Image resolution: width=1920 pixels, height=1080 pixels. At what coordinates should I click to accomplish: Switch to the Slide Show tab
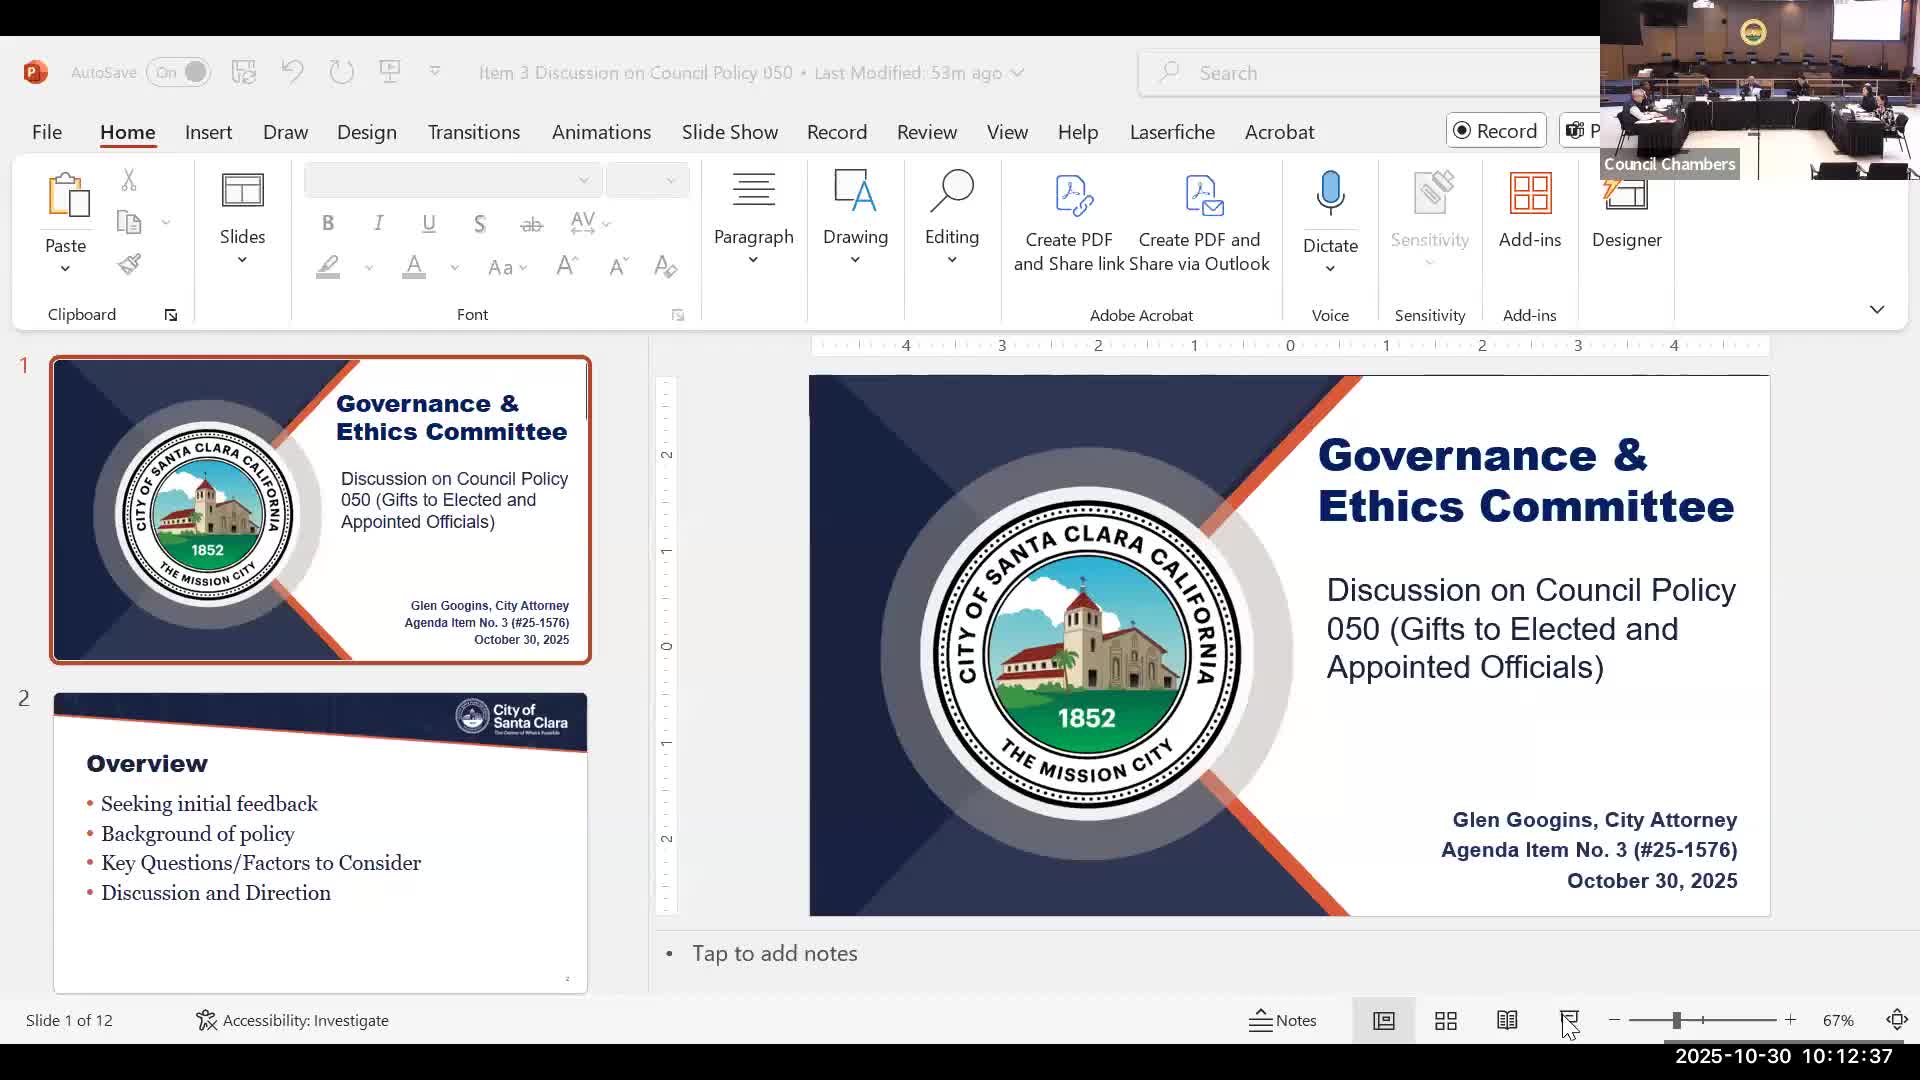tap(729, 132)
